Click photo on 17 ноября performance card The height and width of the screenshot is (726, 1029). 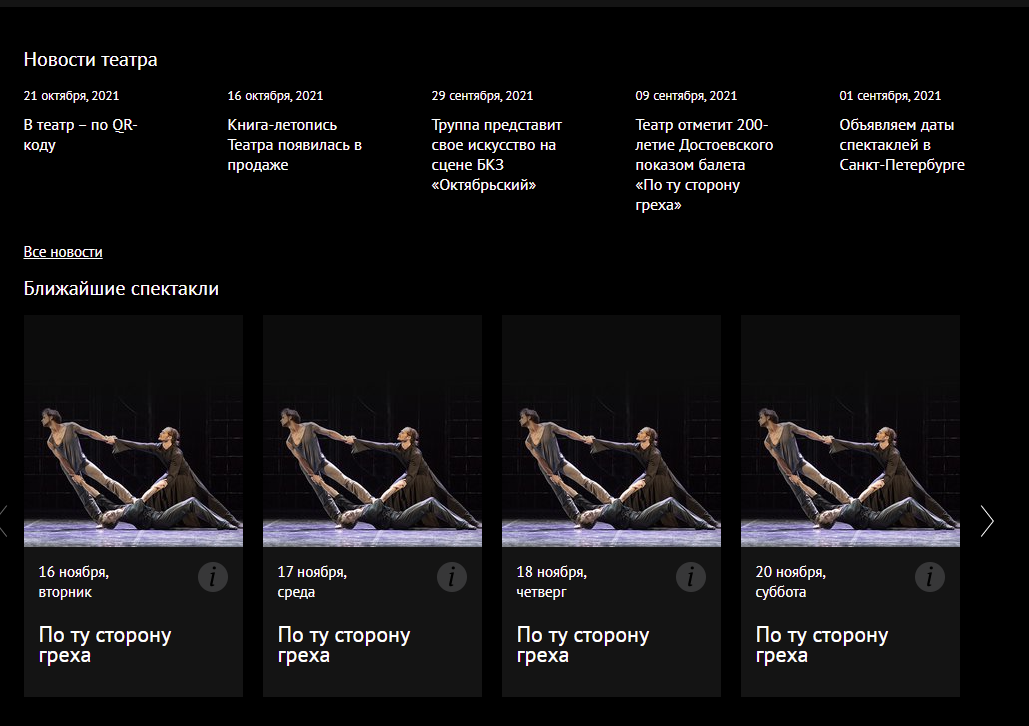(372, 431)
